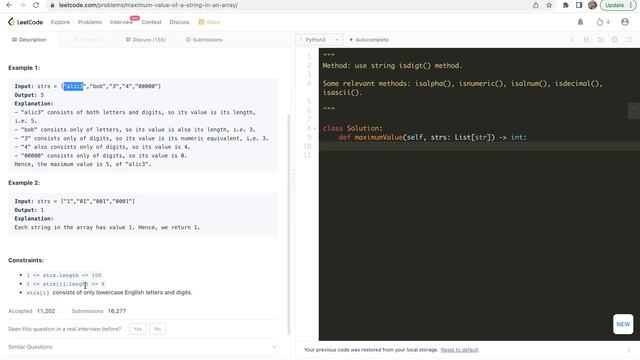Open the LeetCode logo home link
640x360 pixels.
(25, 22)
